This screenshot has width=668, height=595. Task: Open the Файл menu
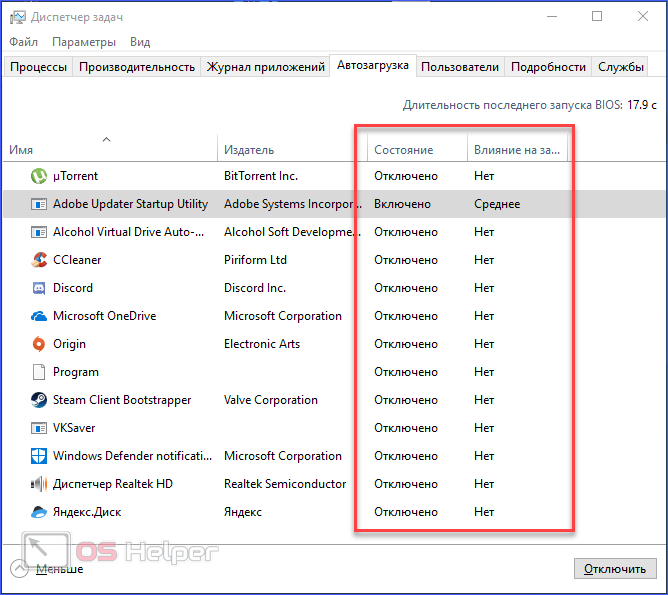(x=23, y=42)
